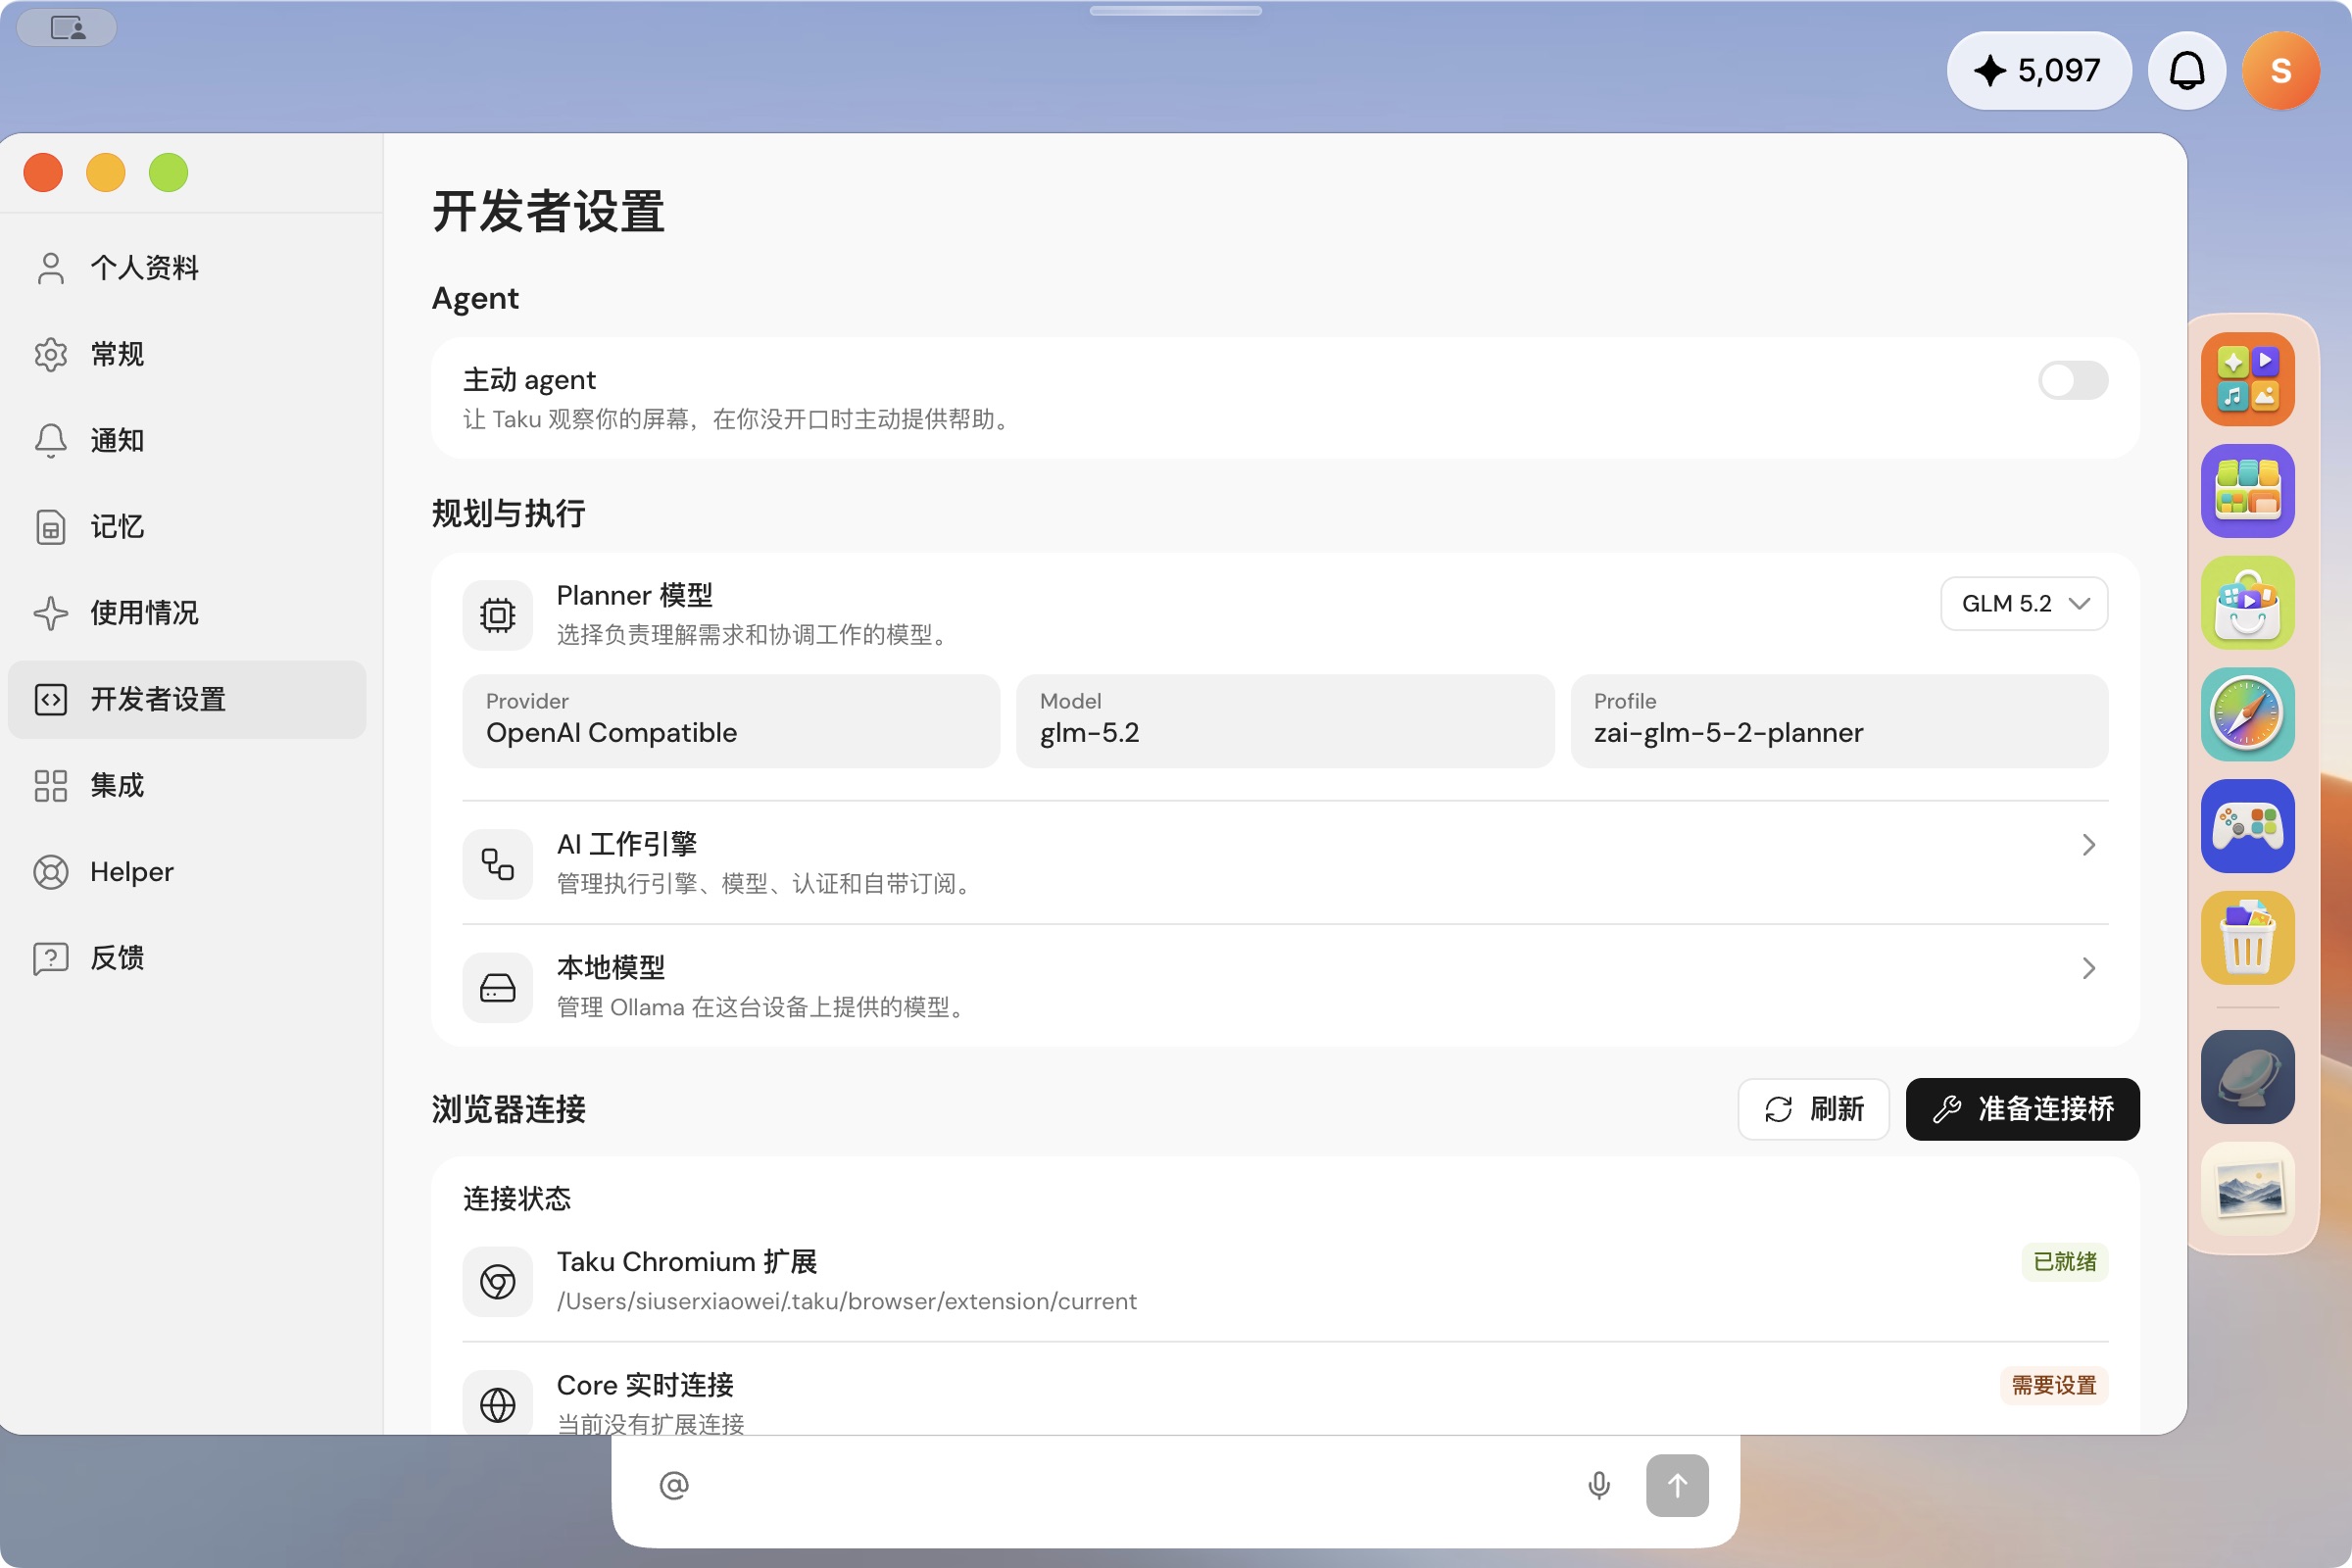
Task: Select 记忆 in the sidebar
Action: pyautogui.click(x=187, y=527)
